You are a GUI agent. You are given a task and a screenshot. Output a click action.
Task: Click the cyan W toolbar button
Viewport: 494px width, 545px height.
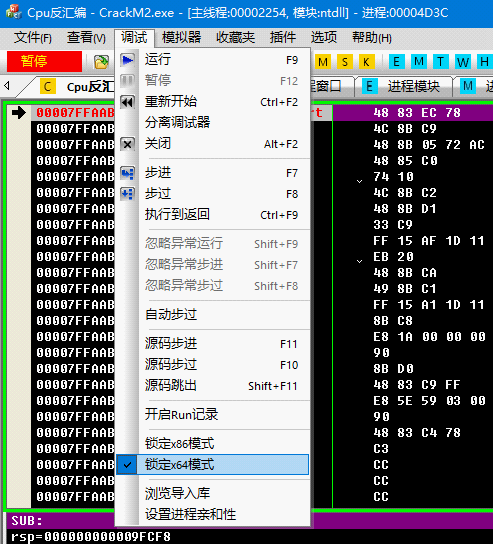(463, 62)
